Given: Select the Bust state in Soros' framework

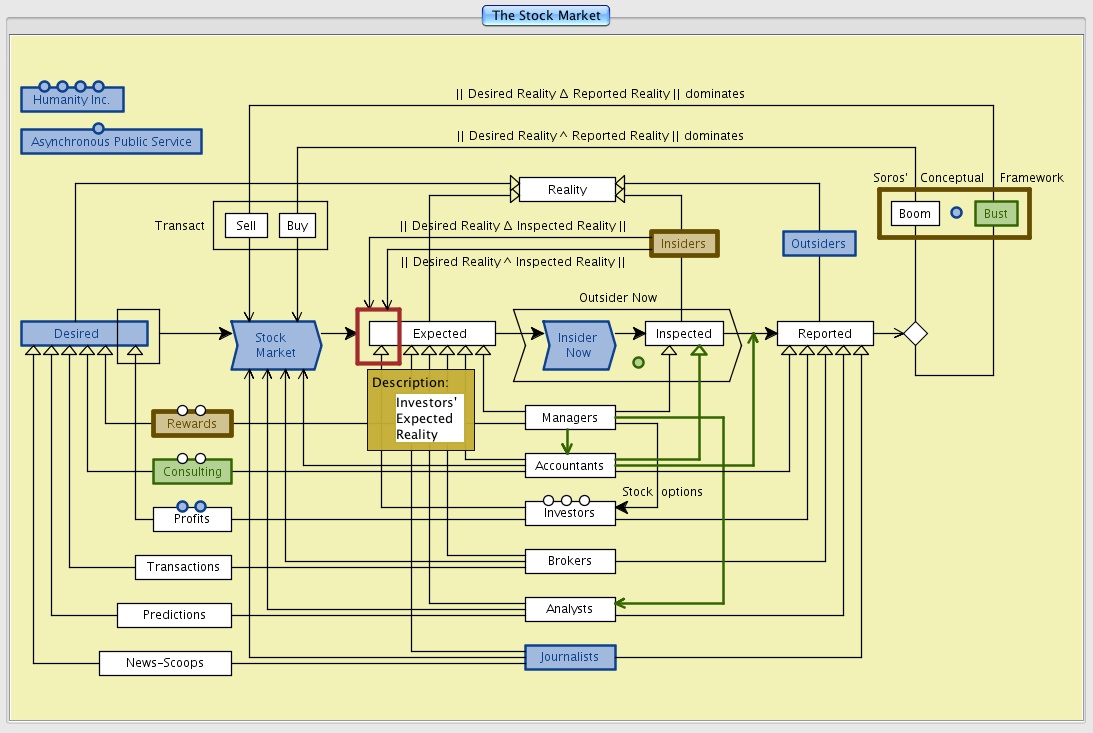Looking at the screenshot, I should point(995,214).
